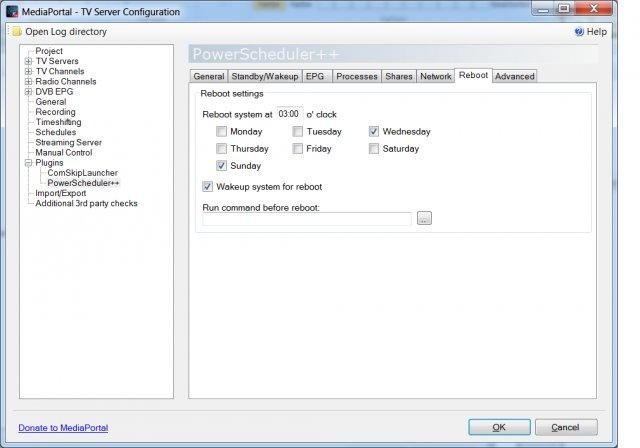Uncheck Sunday reboot checkbox
The height and width of the screenshot is (448, 640).
click(221, 166)
